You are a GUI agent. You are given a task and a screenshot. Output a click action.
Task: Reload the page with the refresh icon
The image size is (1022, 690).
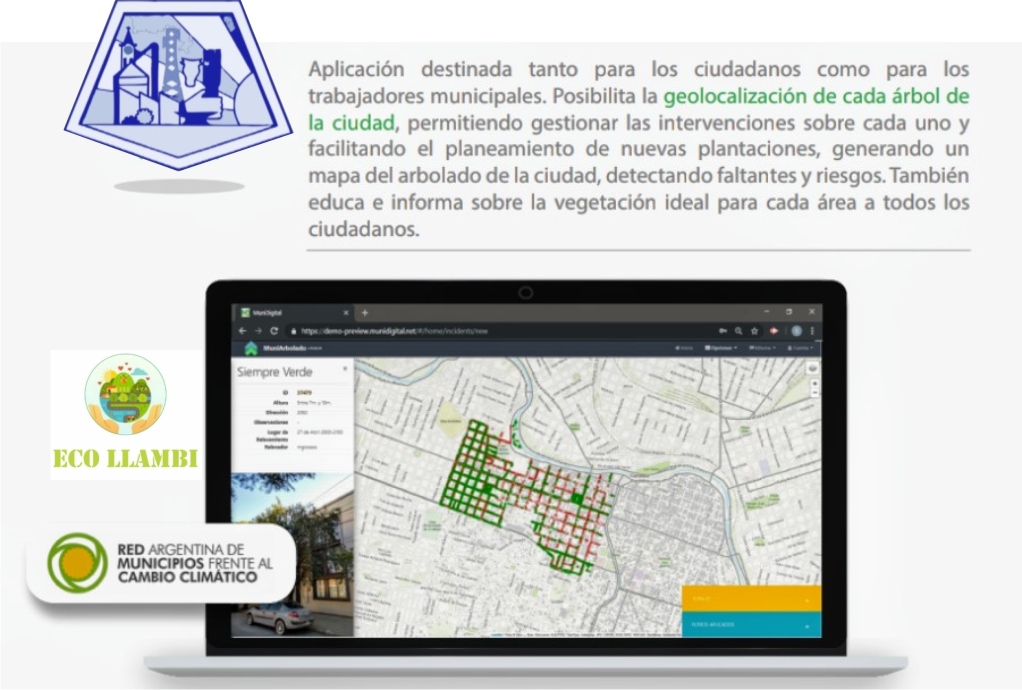click(x=274, y=331)
